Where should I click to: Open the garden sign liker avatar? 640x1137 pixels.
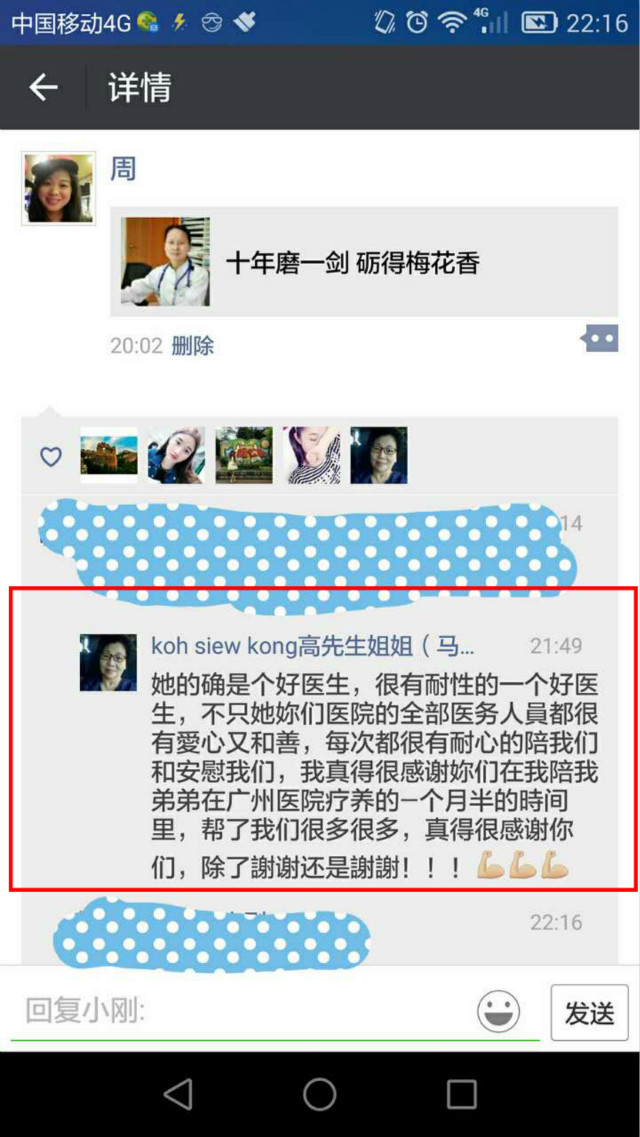click(244, 455)
